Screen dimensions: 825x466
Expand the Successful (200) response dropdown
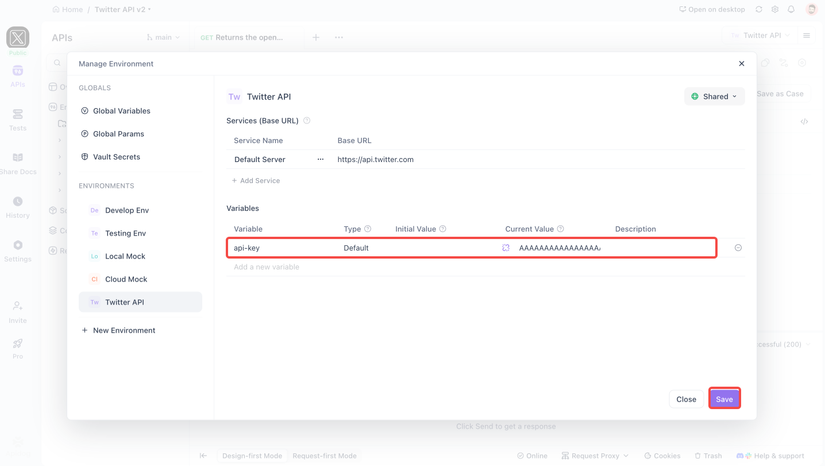(784, 345)
